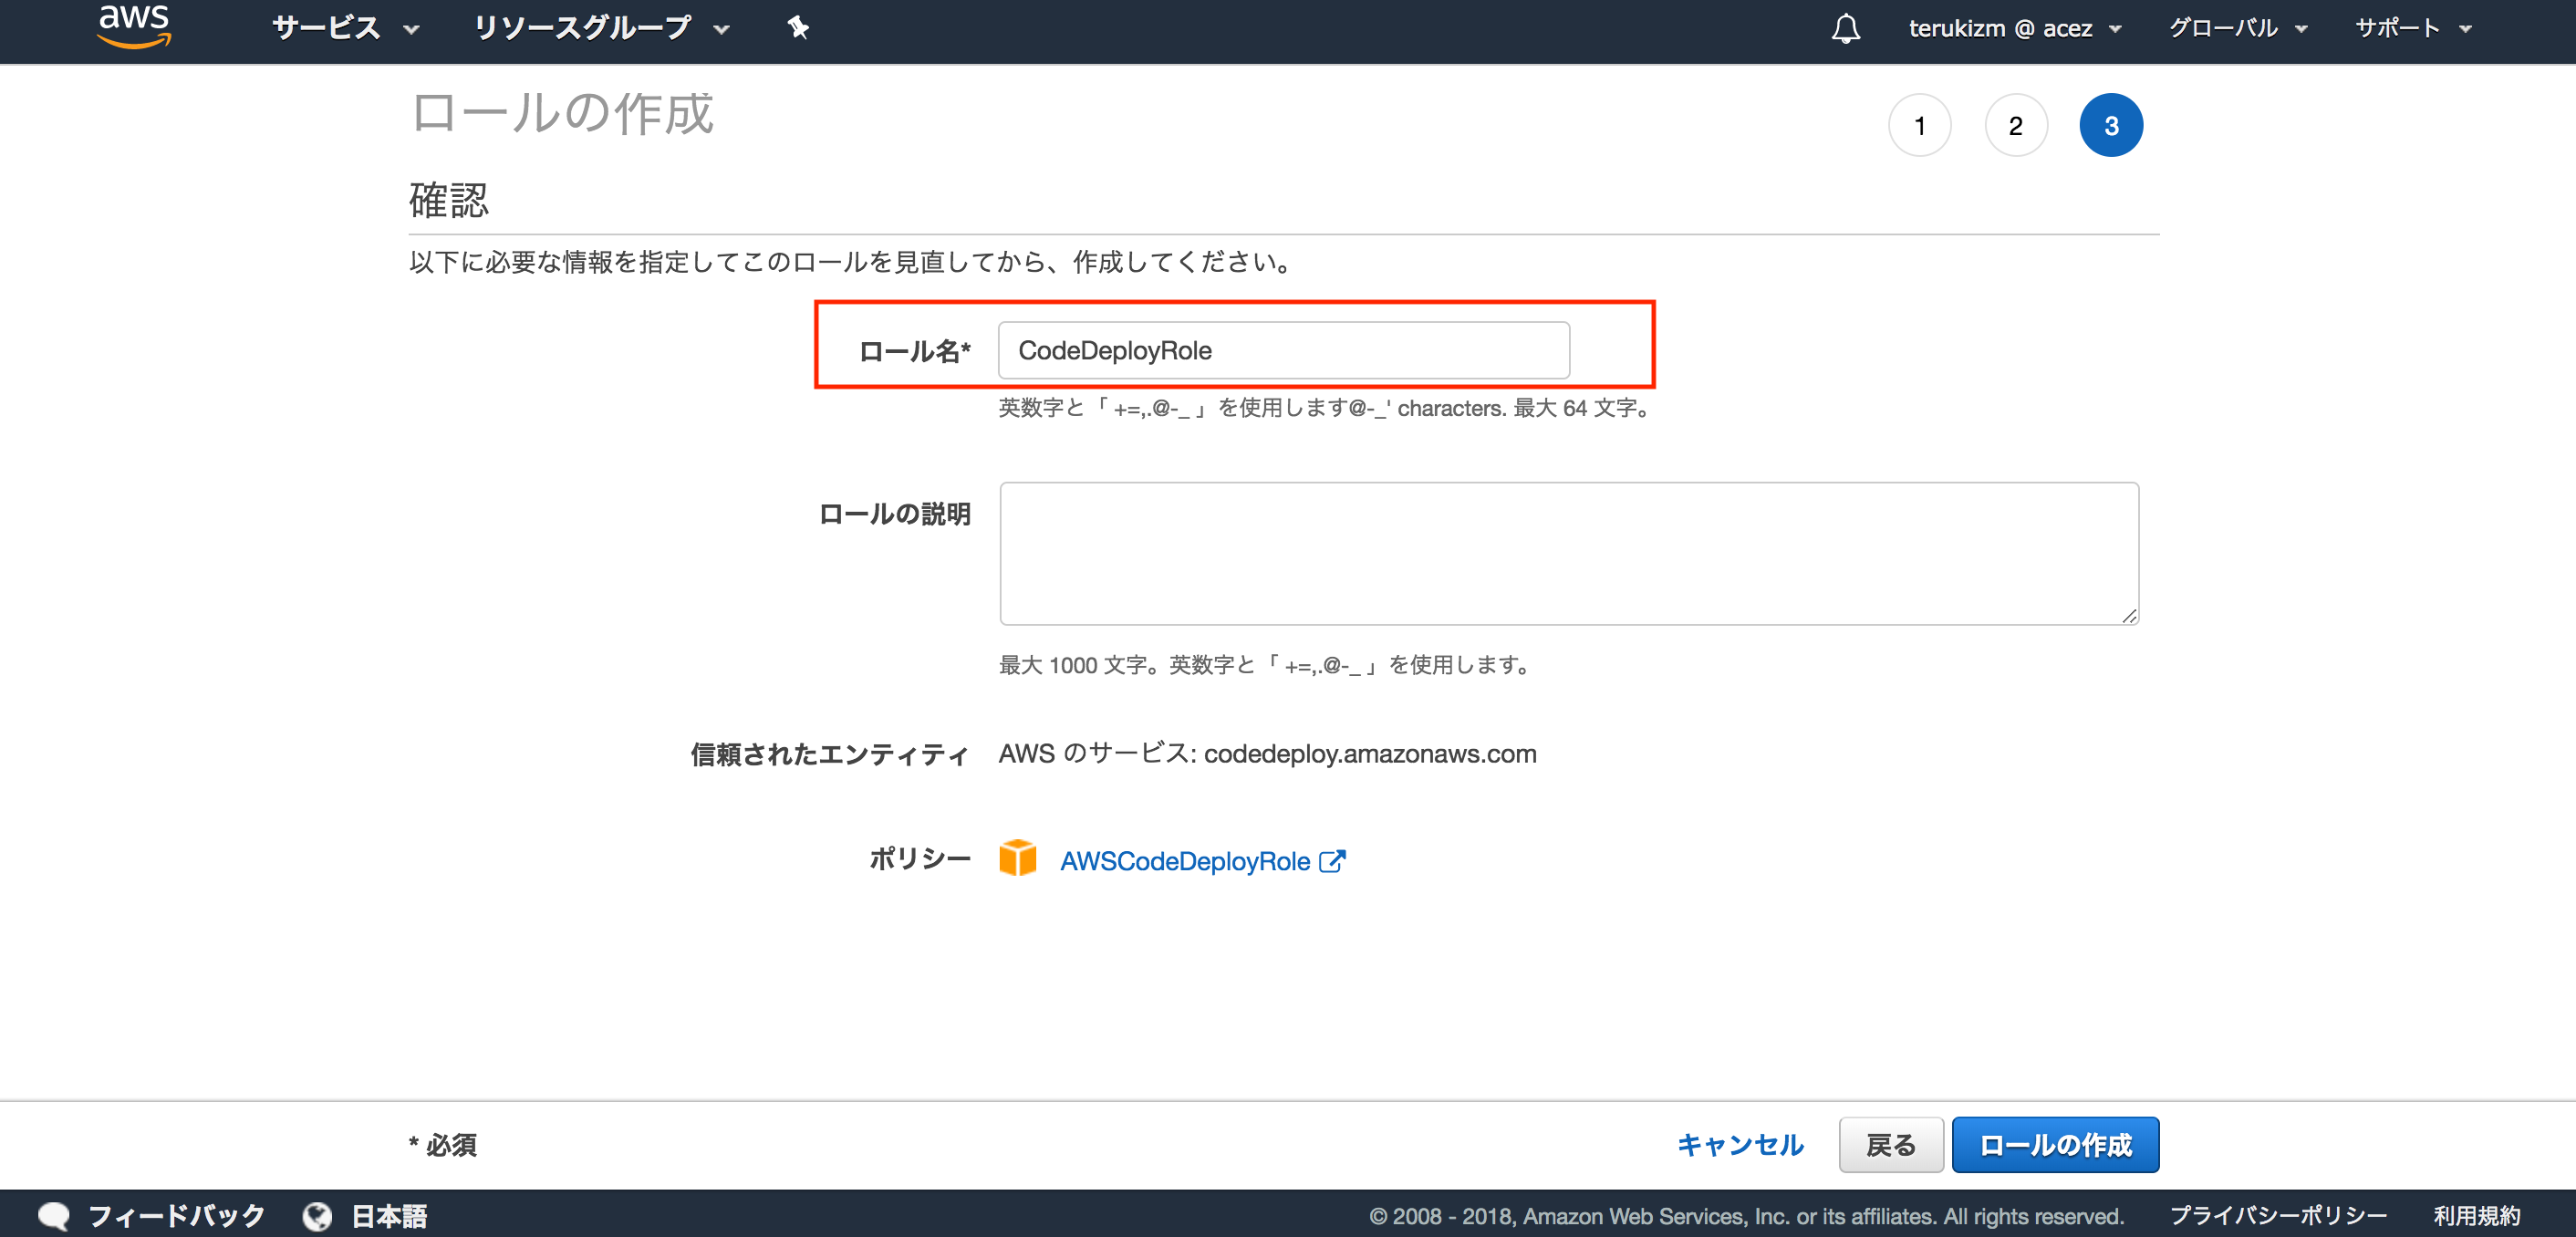Open the プライバシーポリシー link
This screenshot has height=1237, width=2576.
coord(2277,1216)
